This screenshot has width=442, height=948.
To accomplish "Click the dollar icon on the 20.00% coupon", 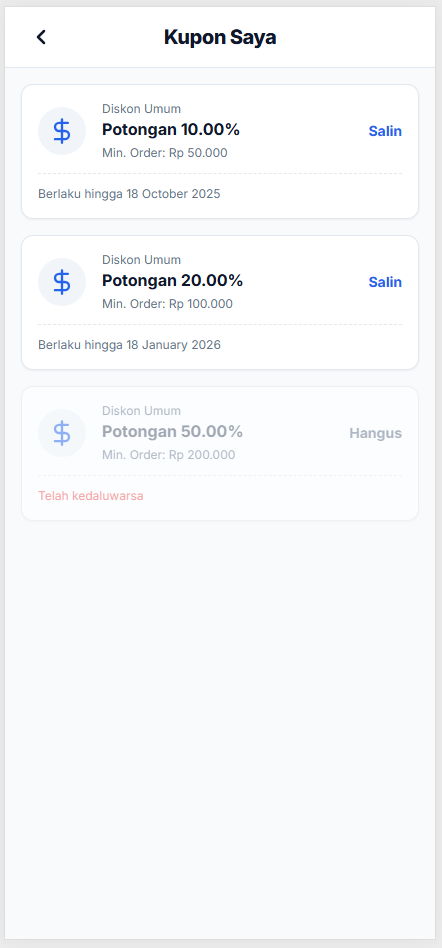I will [x=62, y=282].
